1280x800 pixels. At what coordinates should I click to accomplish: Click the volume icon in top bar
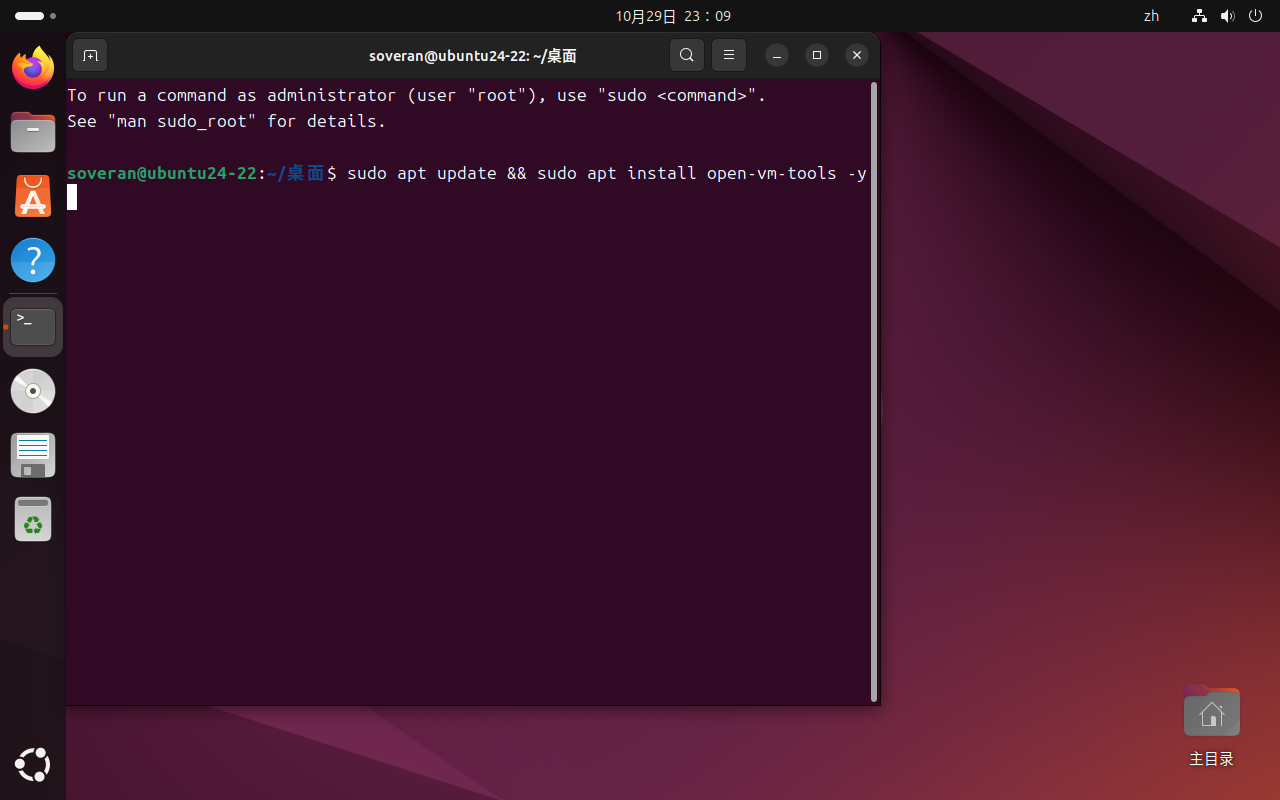click(x=1228, y=16)
